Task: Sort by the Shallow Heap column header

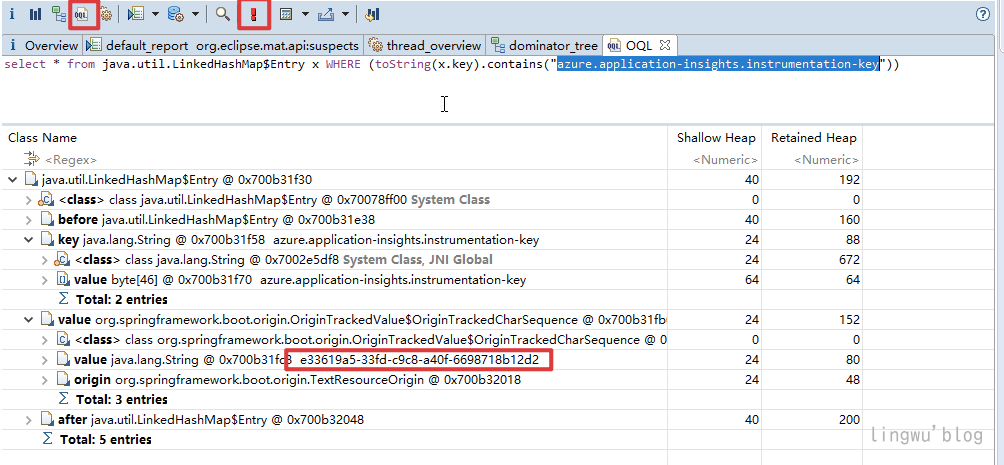Action: coord(716,138)
